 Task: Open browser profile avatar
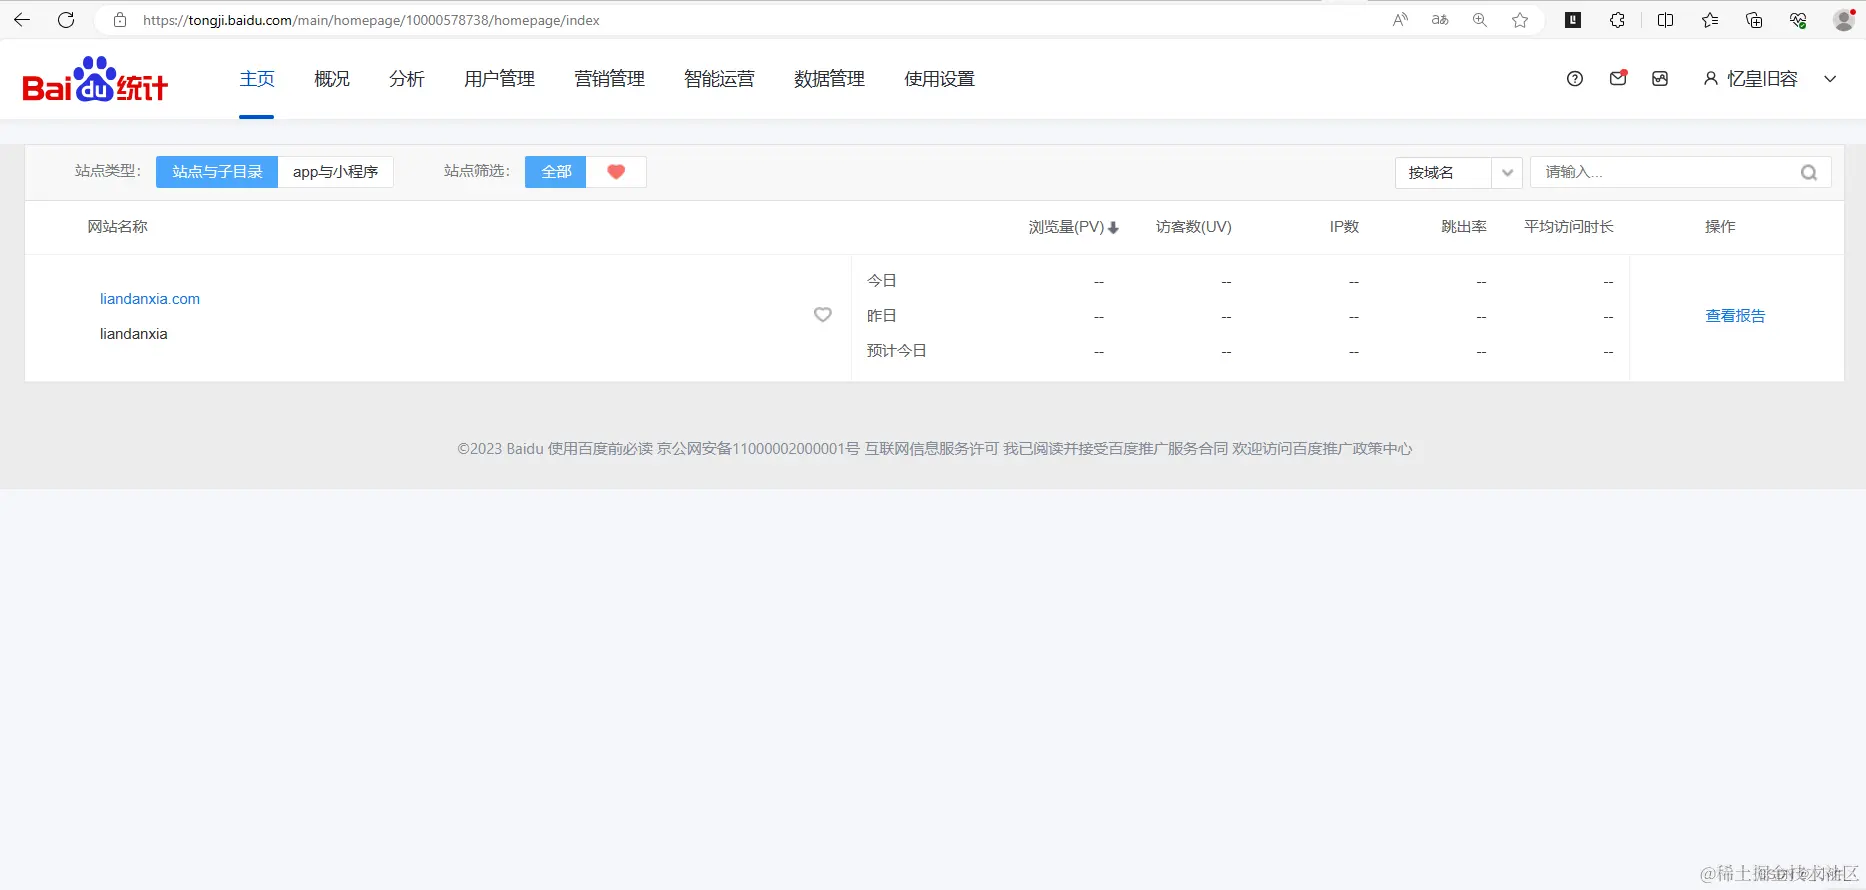click(1844, 20)
